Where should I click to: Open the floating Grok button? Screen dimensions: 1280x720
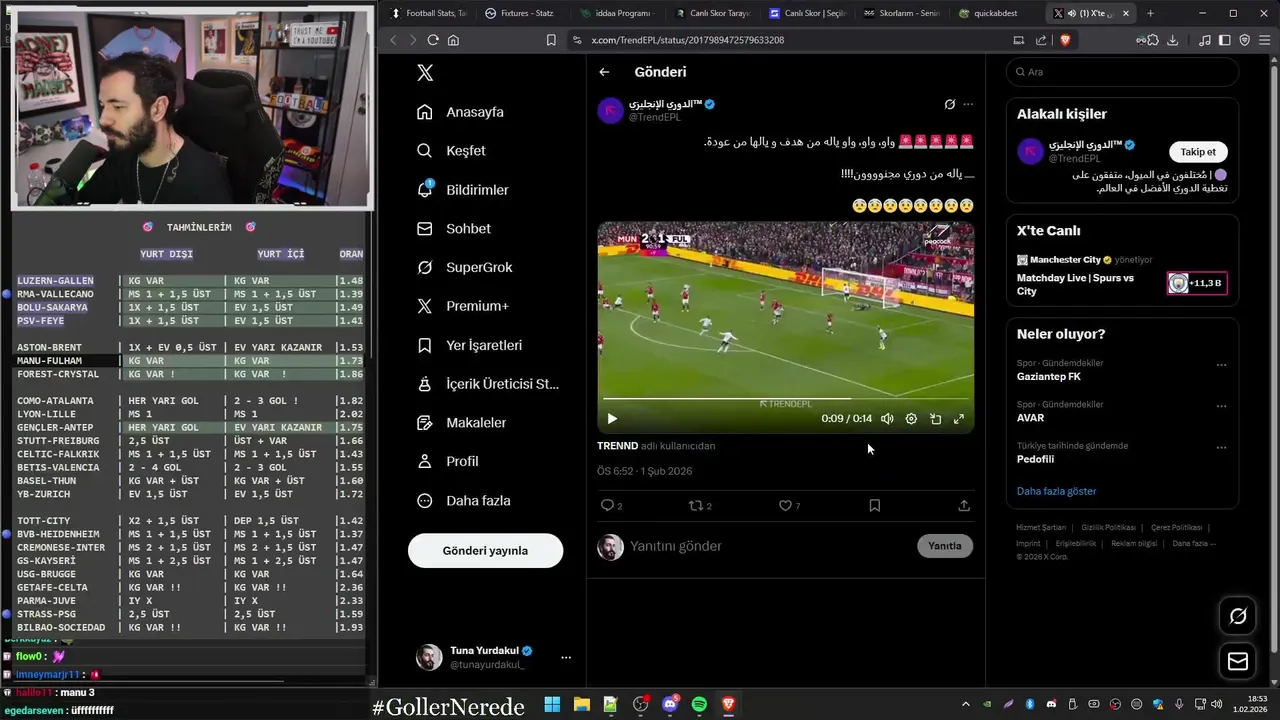[1238, 616]
